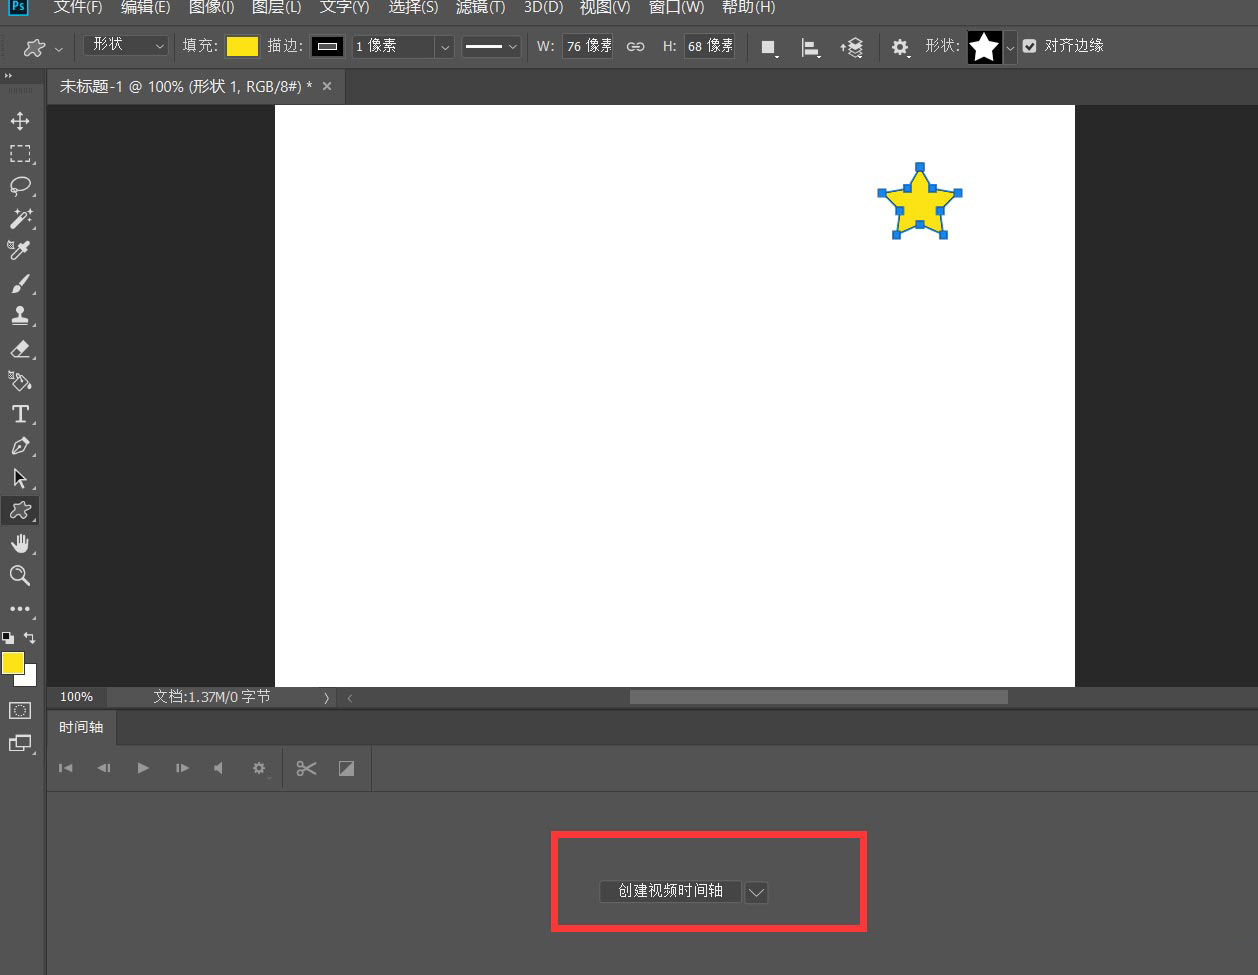
Task: Swap foreground and background colors
Action: point(30,637)
